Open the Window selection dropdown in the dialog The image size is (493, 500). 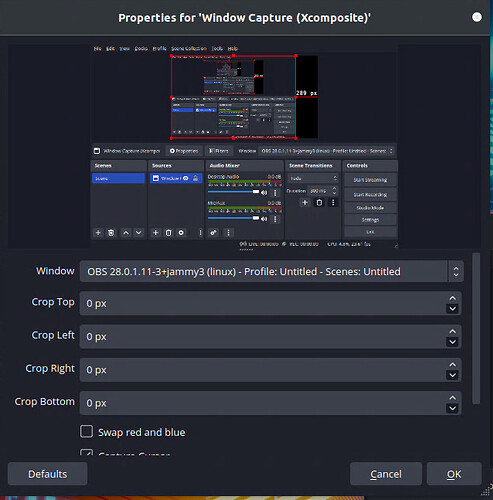tap(271, 271)
